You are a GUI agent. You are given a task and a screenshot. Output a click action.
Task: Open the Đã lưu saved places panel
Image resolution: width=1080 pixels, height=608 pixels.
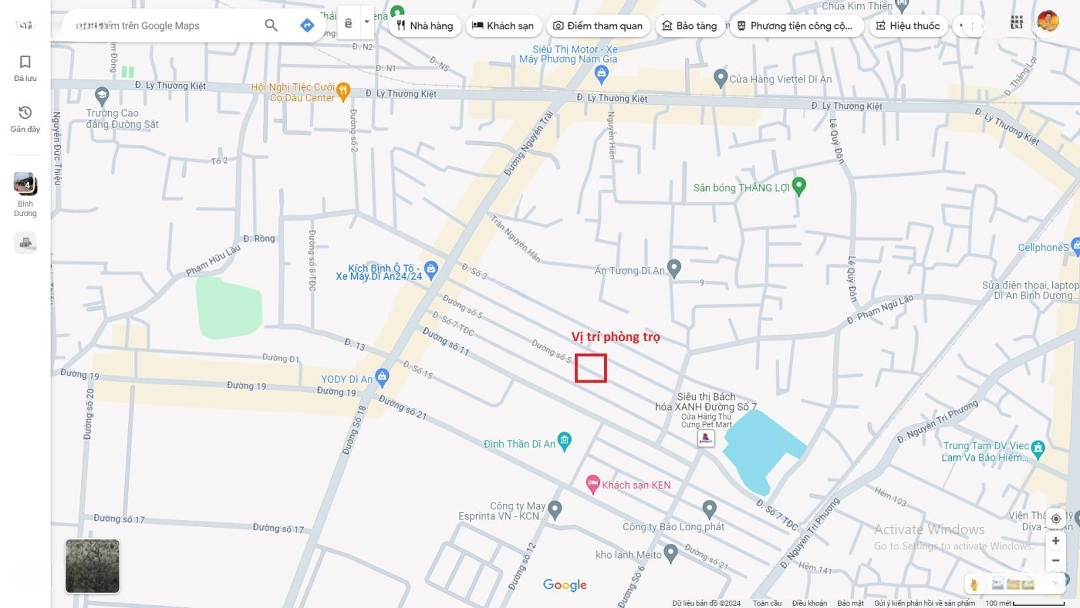pyautogui.click(x=25, y=68)
